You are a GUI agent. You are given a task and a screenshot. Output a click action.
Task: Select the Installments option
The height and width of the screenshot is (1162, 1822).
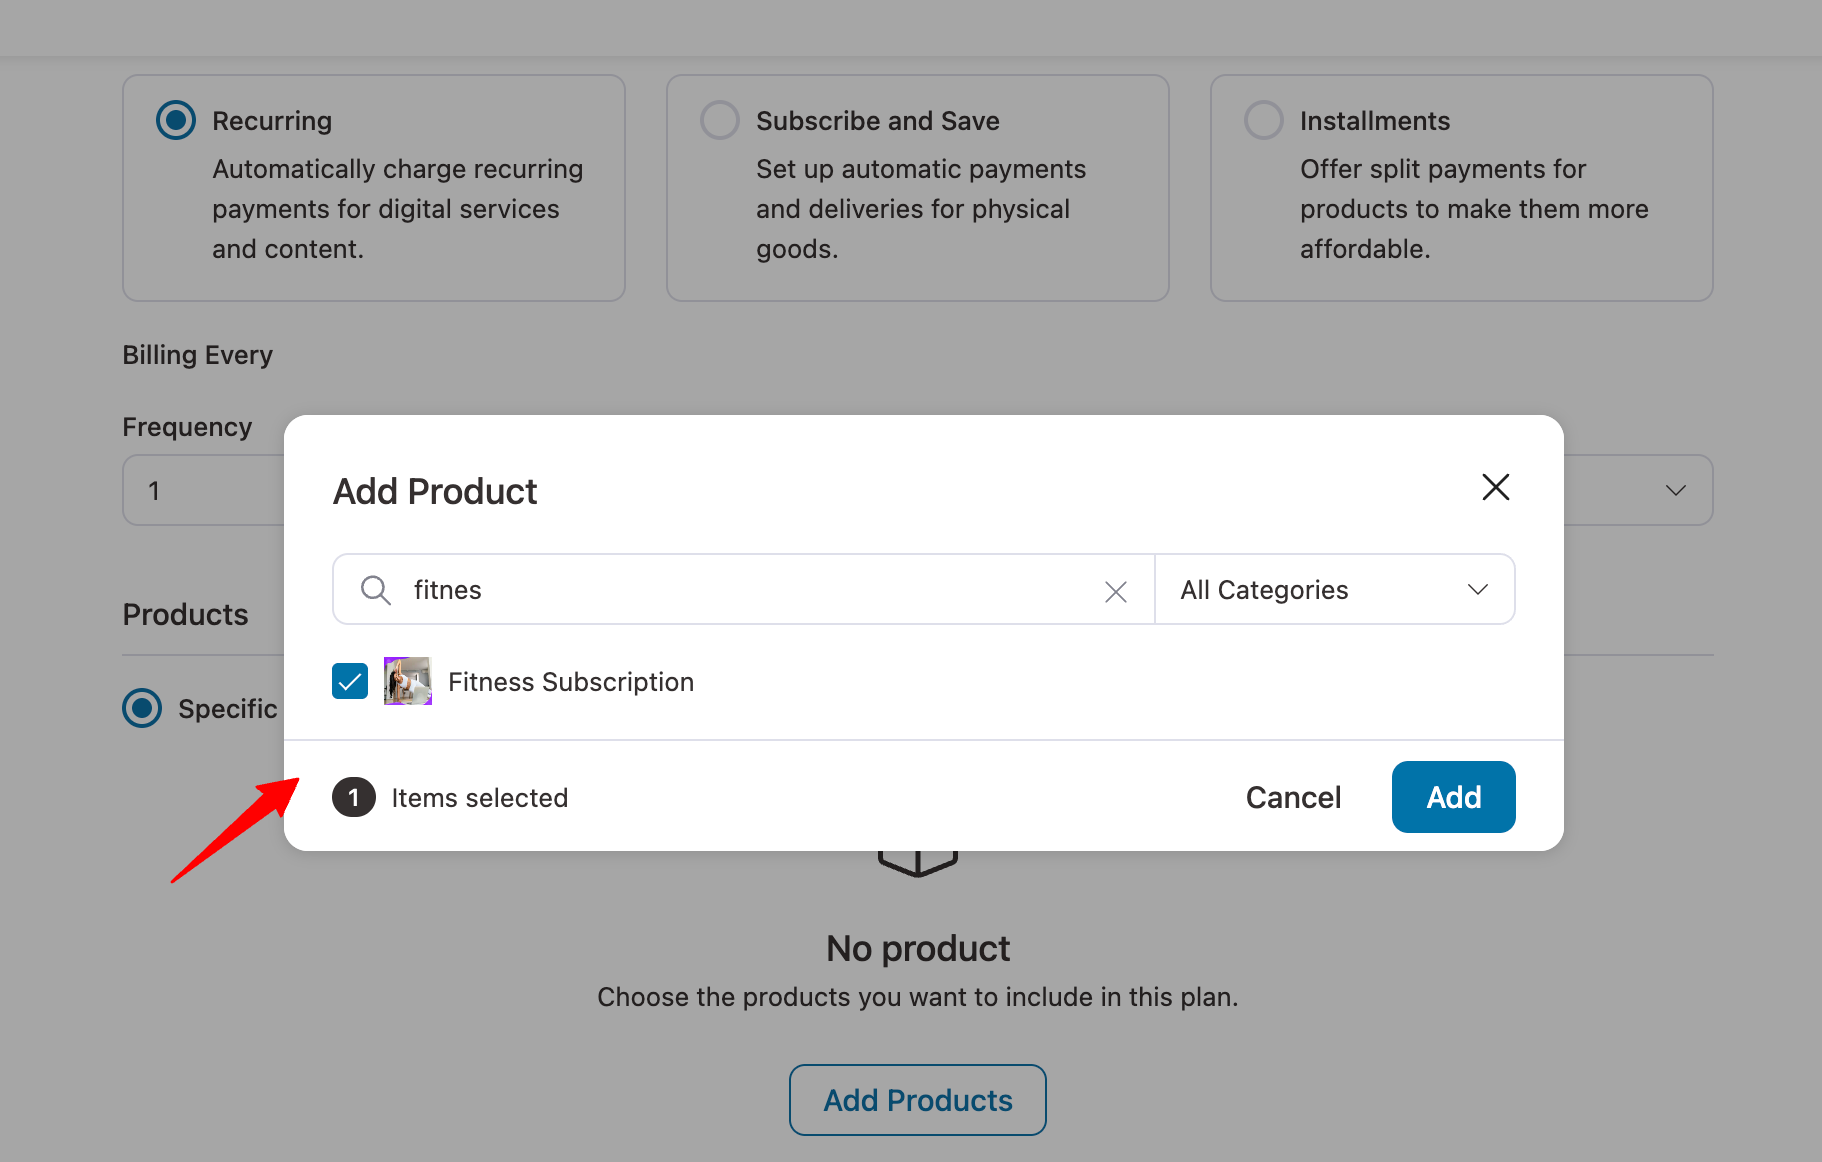(1263, 119)
